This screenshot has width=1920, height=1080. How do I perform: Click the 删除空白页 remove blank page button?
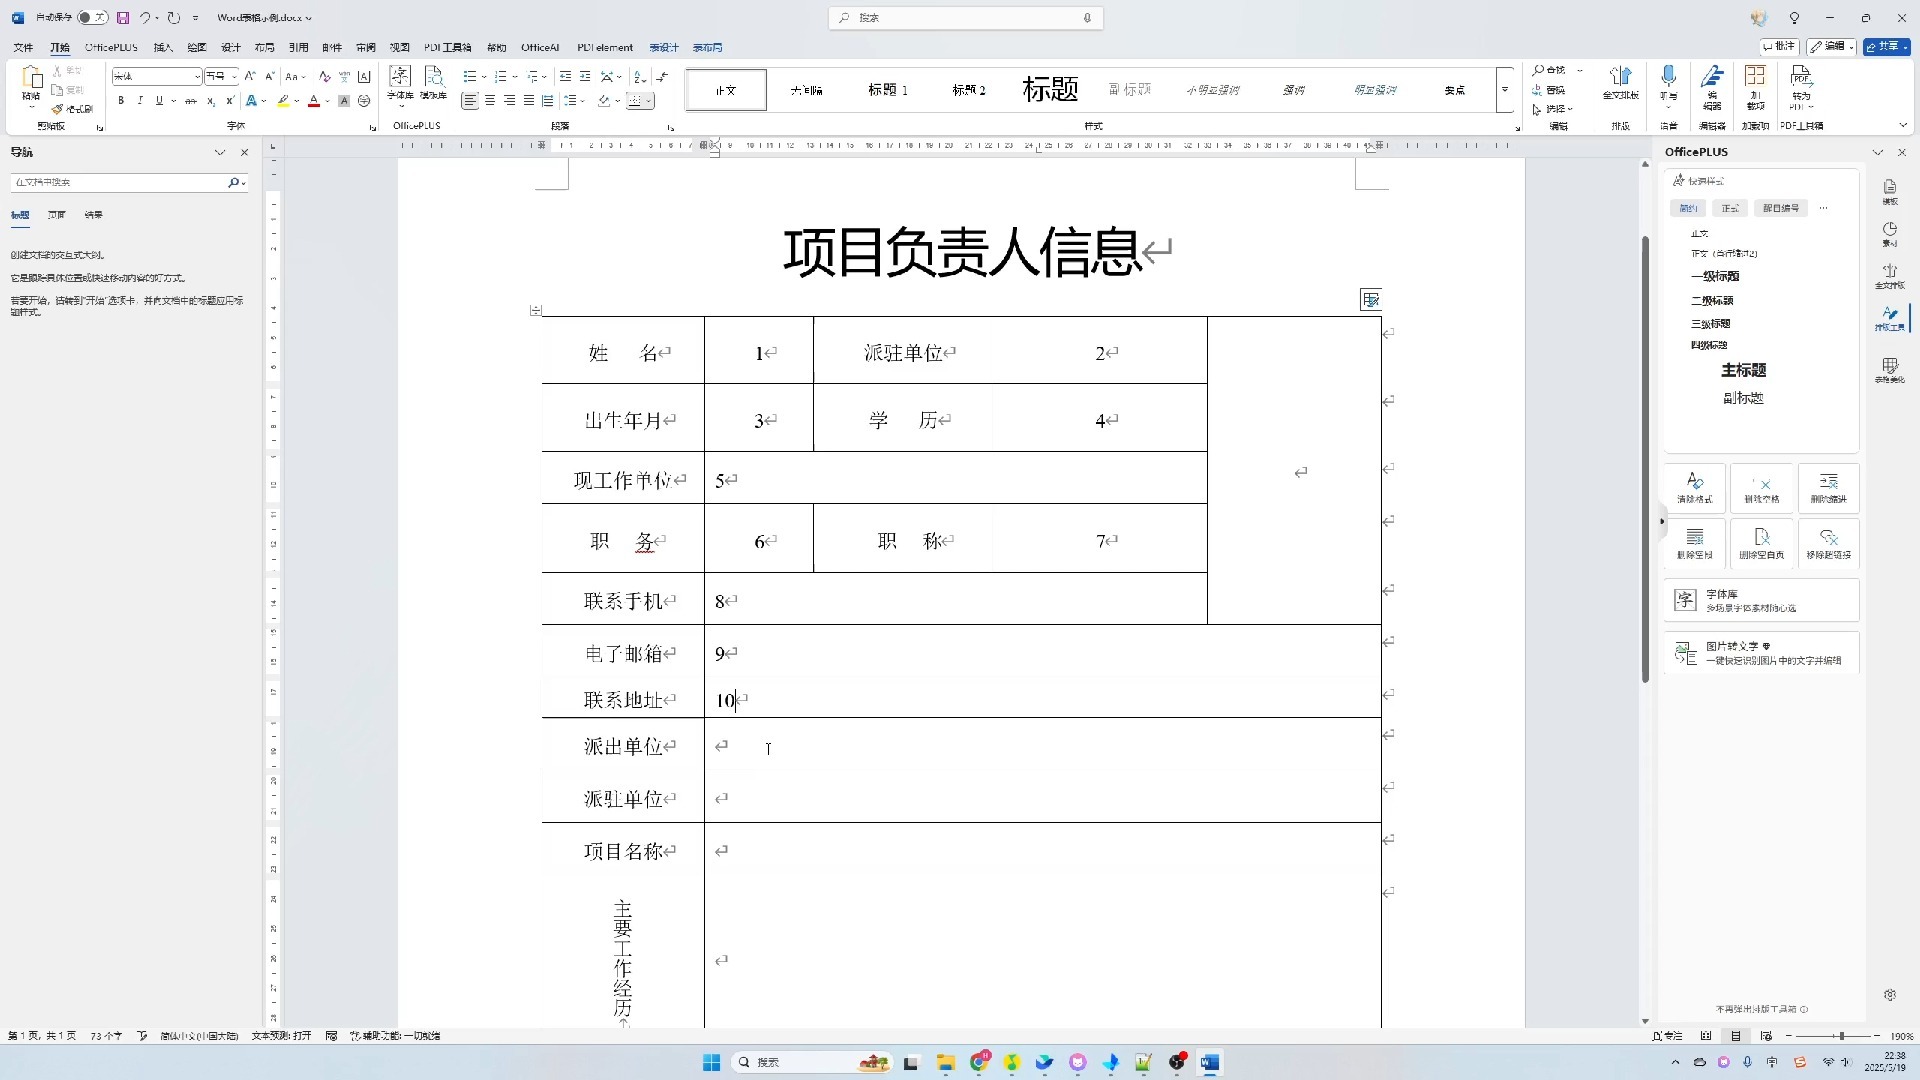click(x=1763, y=544)
